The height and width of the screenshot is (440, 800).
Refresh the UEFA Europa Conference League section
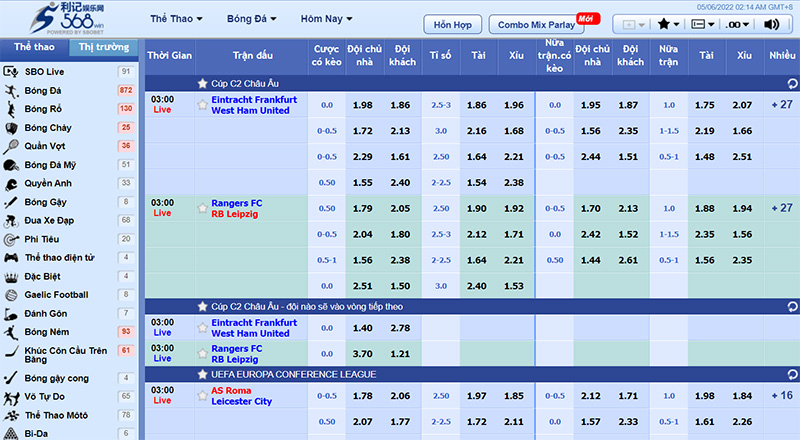pos(792,375)
